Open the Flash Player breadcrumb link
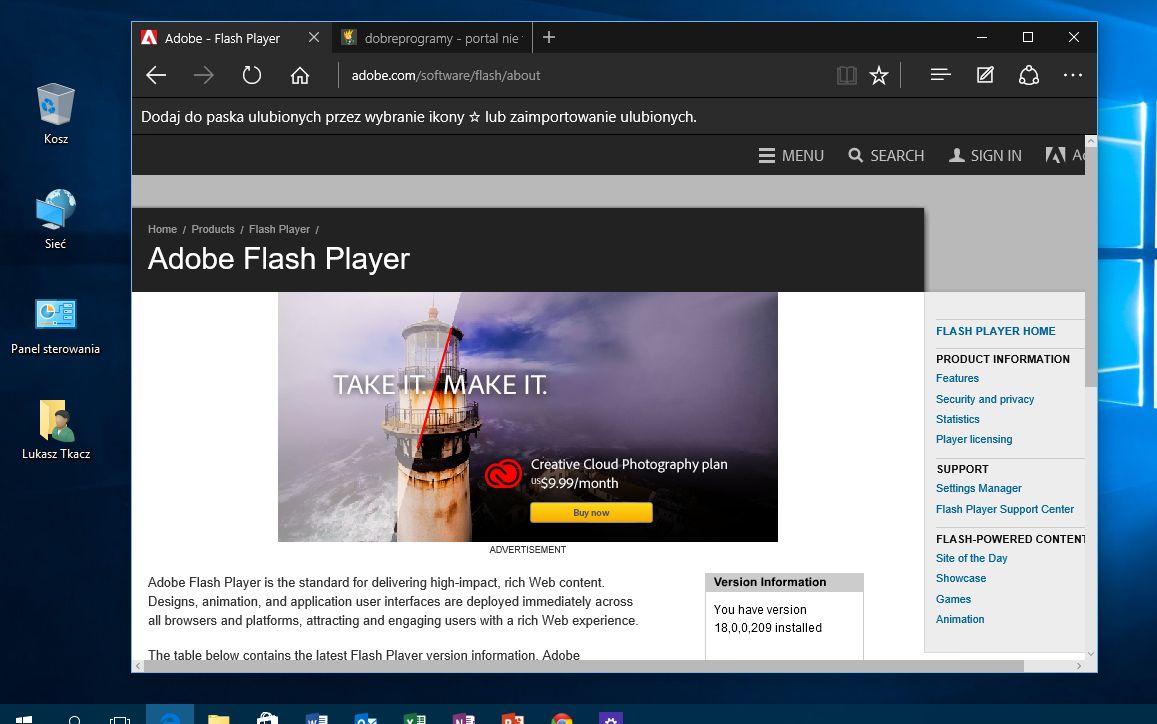This screenshot has width=1157, height=724. [x=279, y=230]
